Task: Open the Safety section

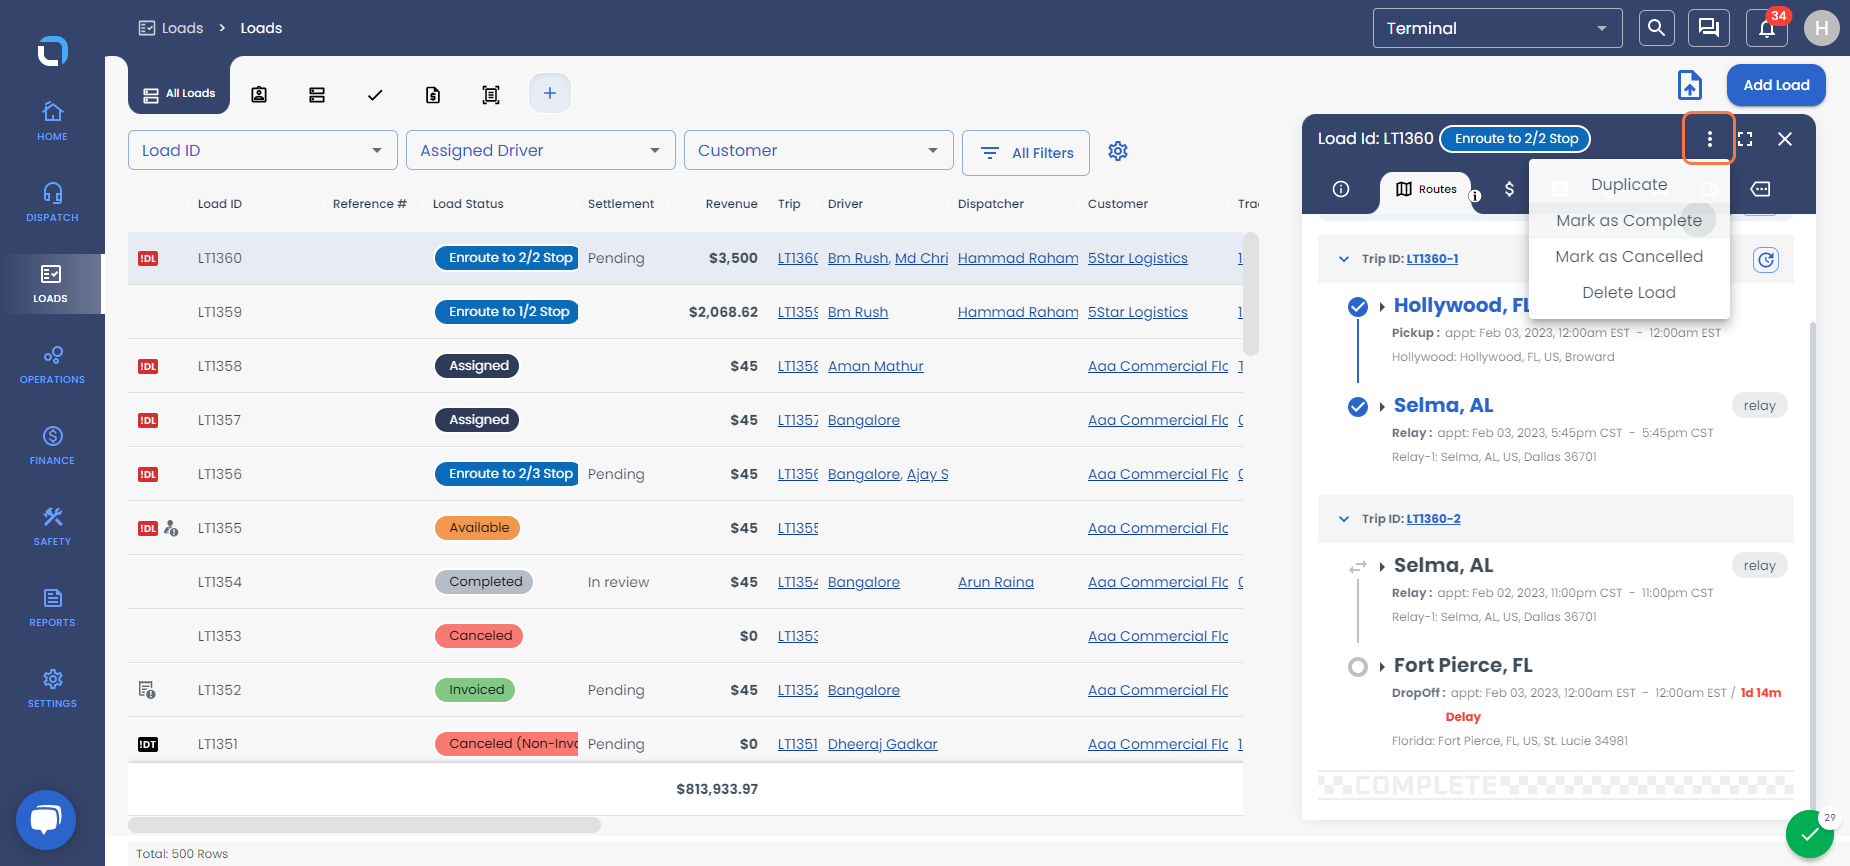Action: pos(52,526)
